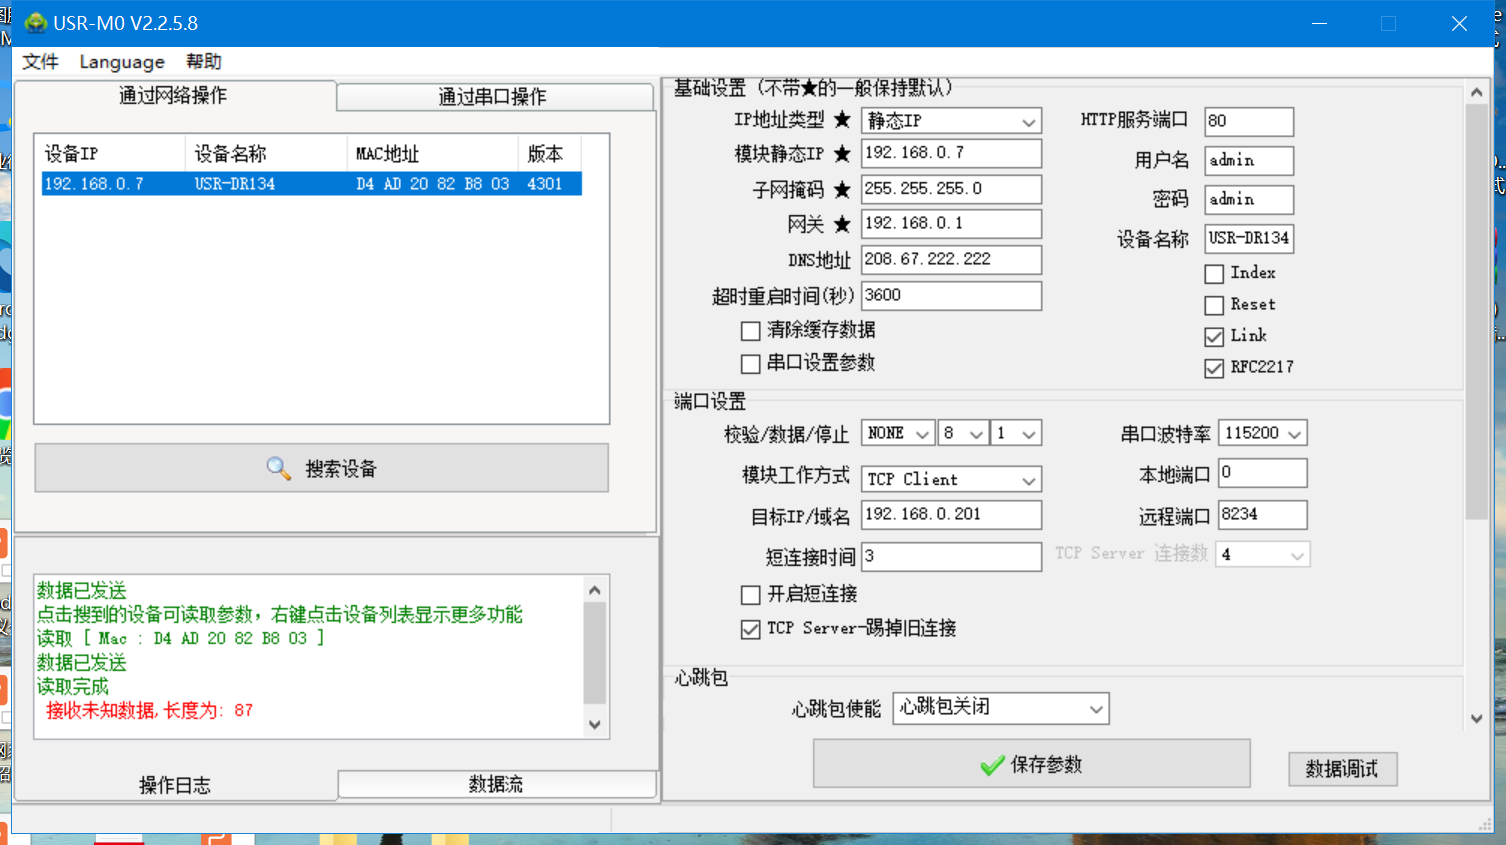Screen dimensions: 1506x845
Task: Open the TCP Client work mode dropdown
Action: click(x=950, y=480)
